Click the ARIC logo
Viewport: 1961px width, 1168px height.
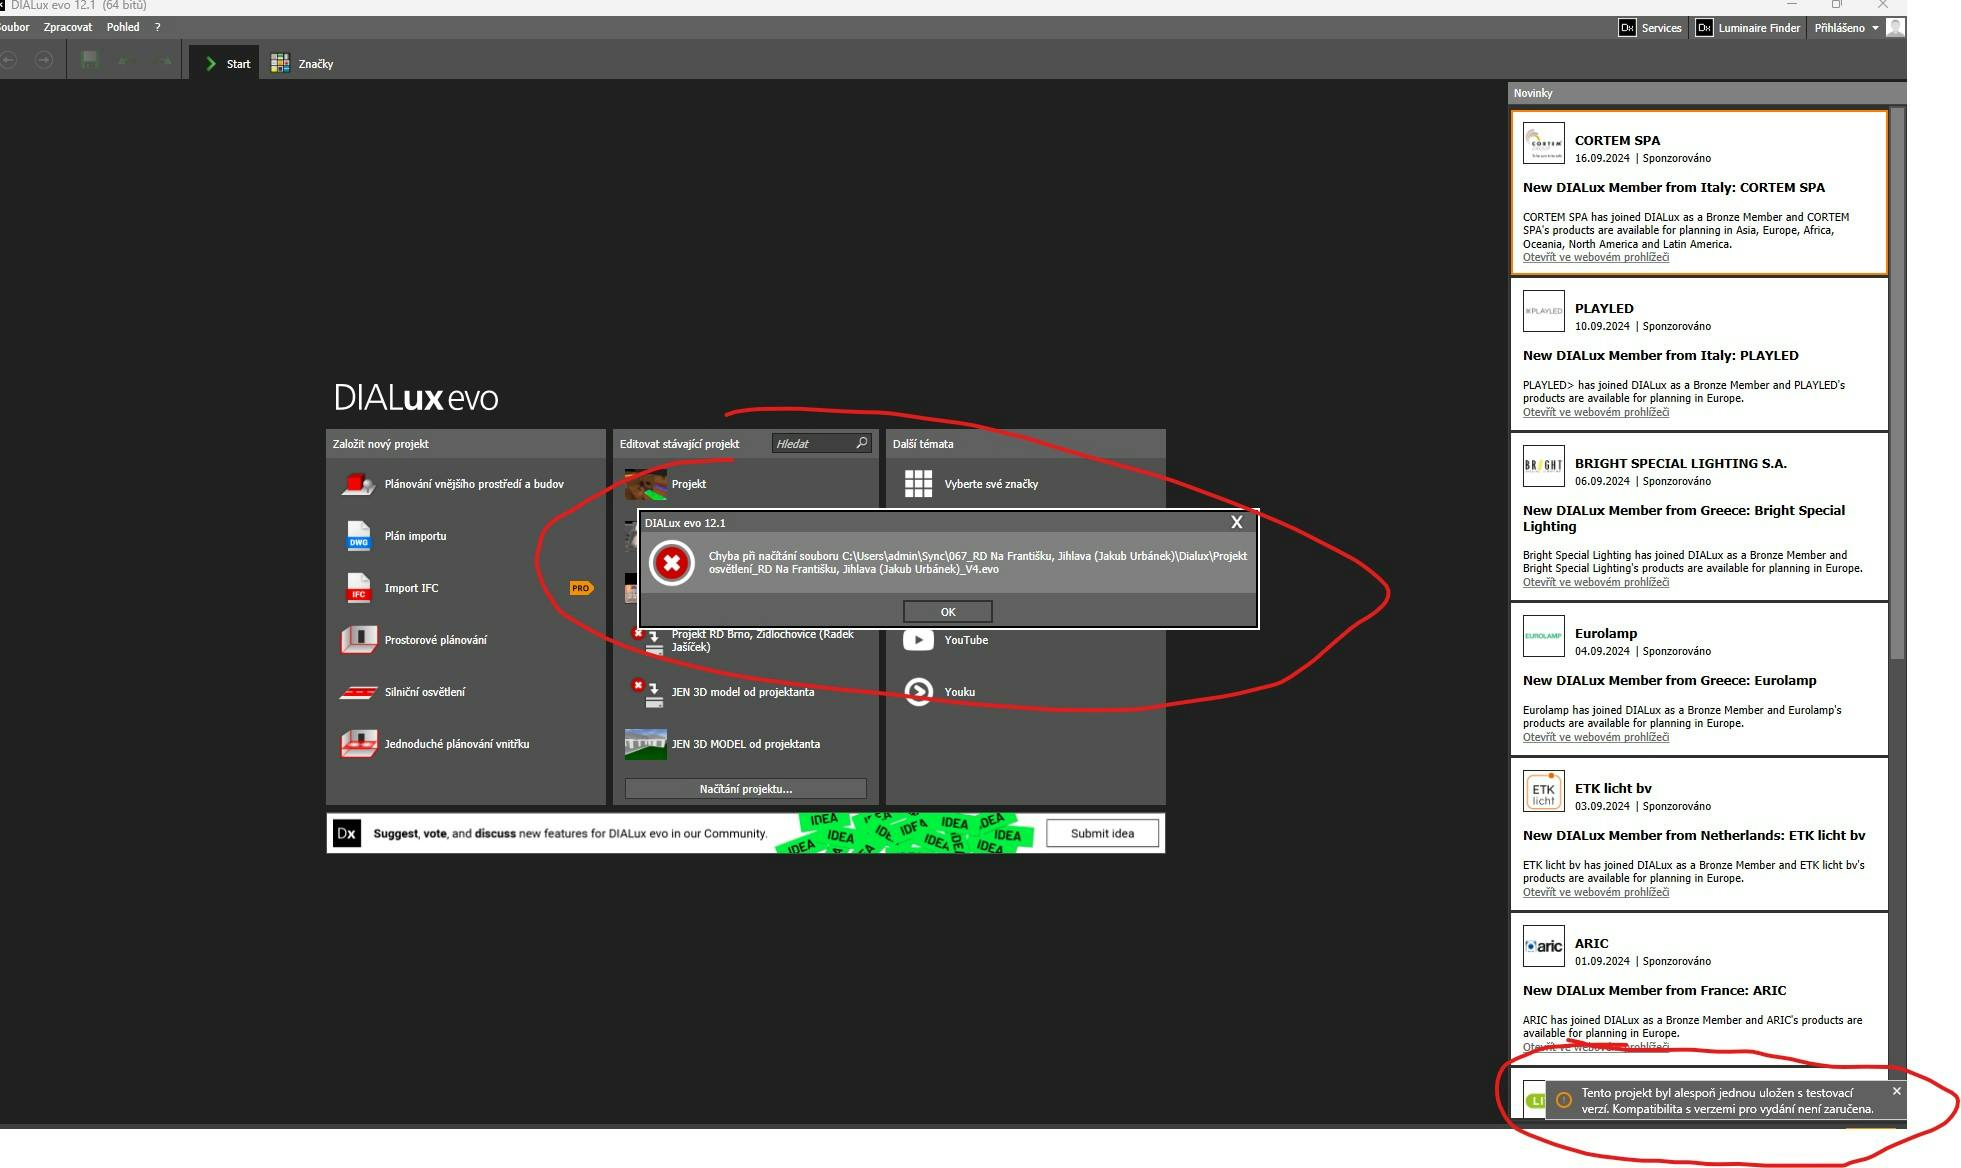coord(1543,946)
